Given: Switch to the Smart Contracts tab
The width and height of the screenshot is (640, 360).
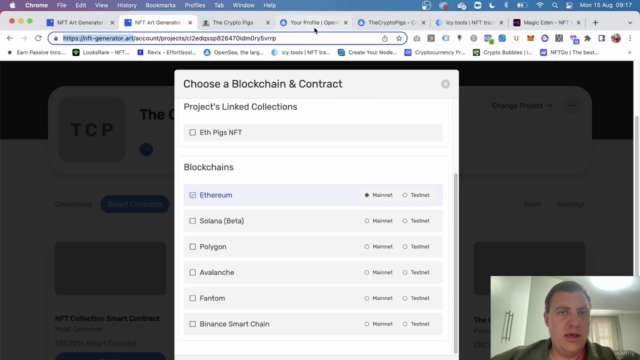Looking at the screenshot, I should [x=135, y=204].
